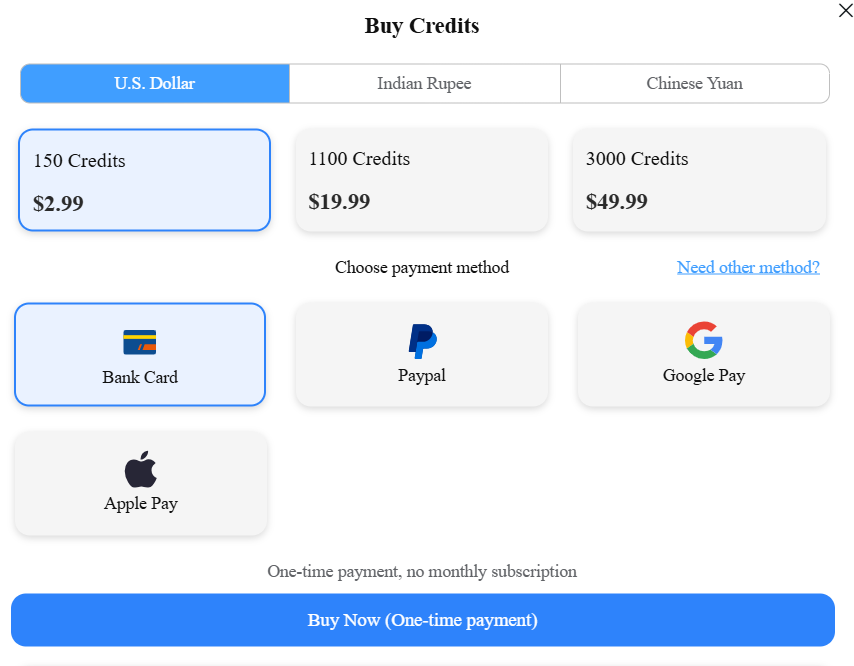
Task: Click the Apple logo icon
Action: 141,469
